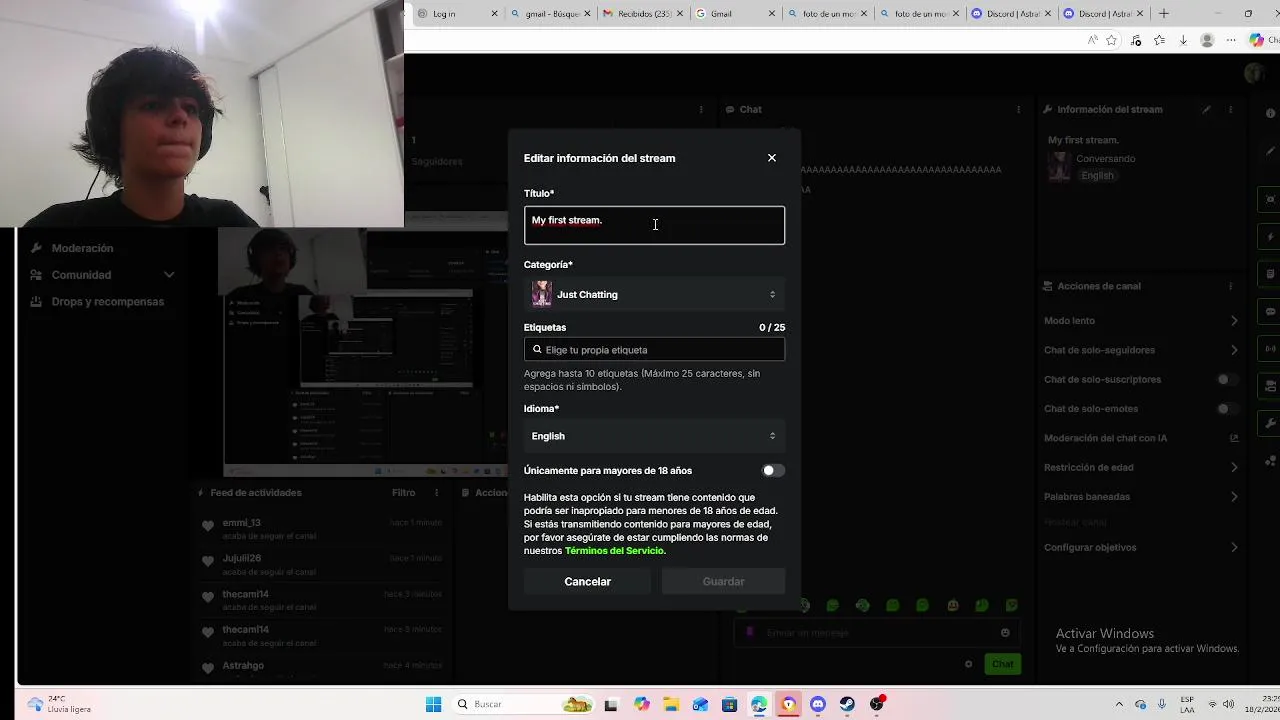1280x720 pixels.
Task: Open Drops y recompensas in sidebar
Action: pyautogui.click(x=108, y=302)
